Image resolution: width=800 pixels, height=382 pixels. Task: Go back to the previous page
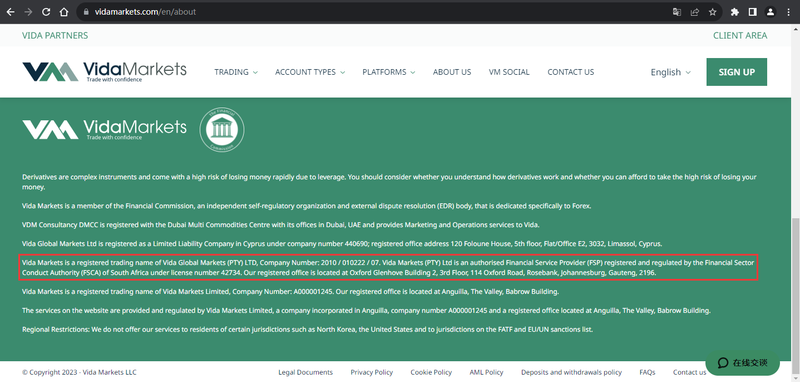point(10,12)
